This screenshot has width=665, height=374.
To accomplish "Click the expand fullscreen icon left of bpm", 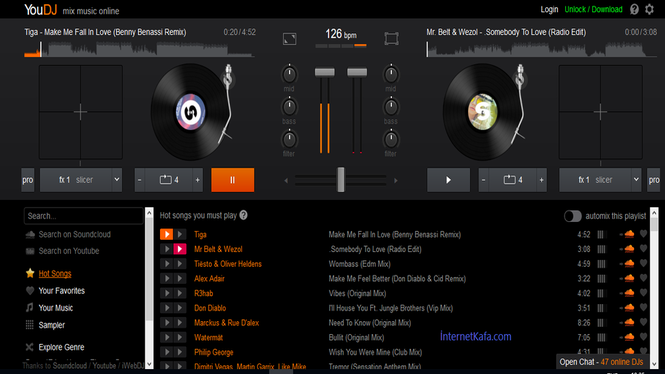I will [x=290, y=39].
